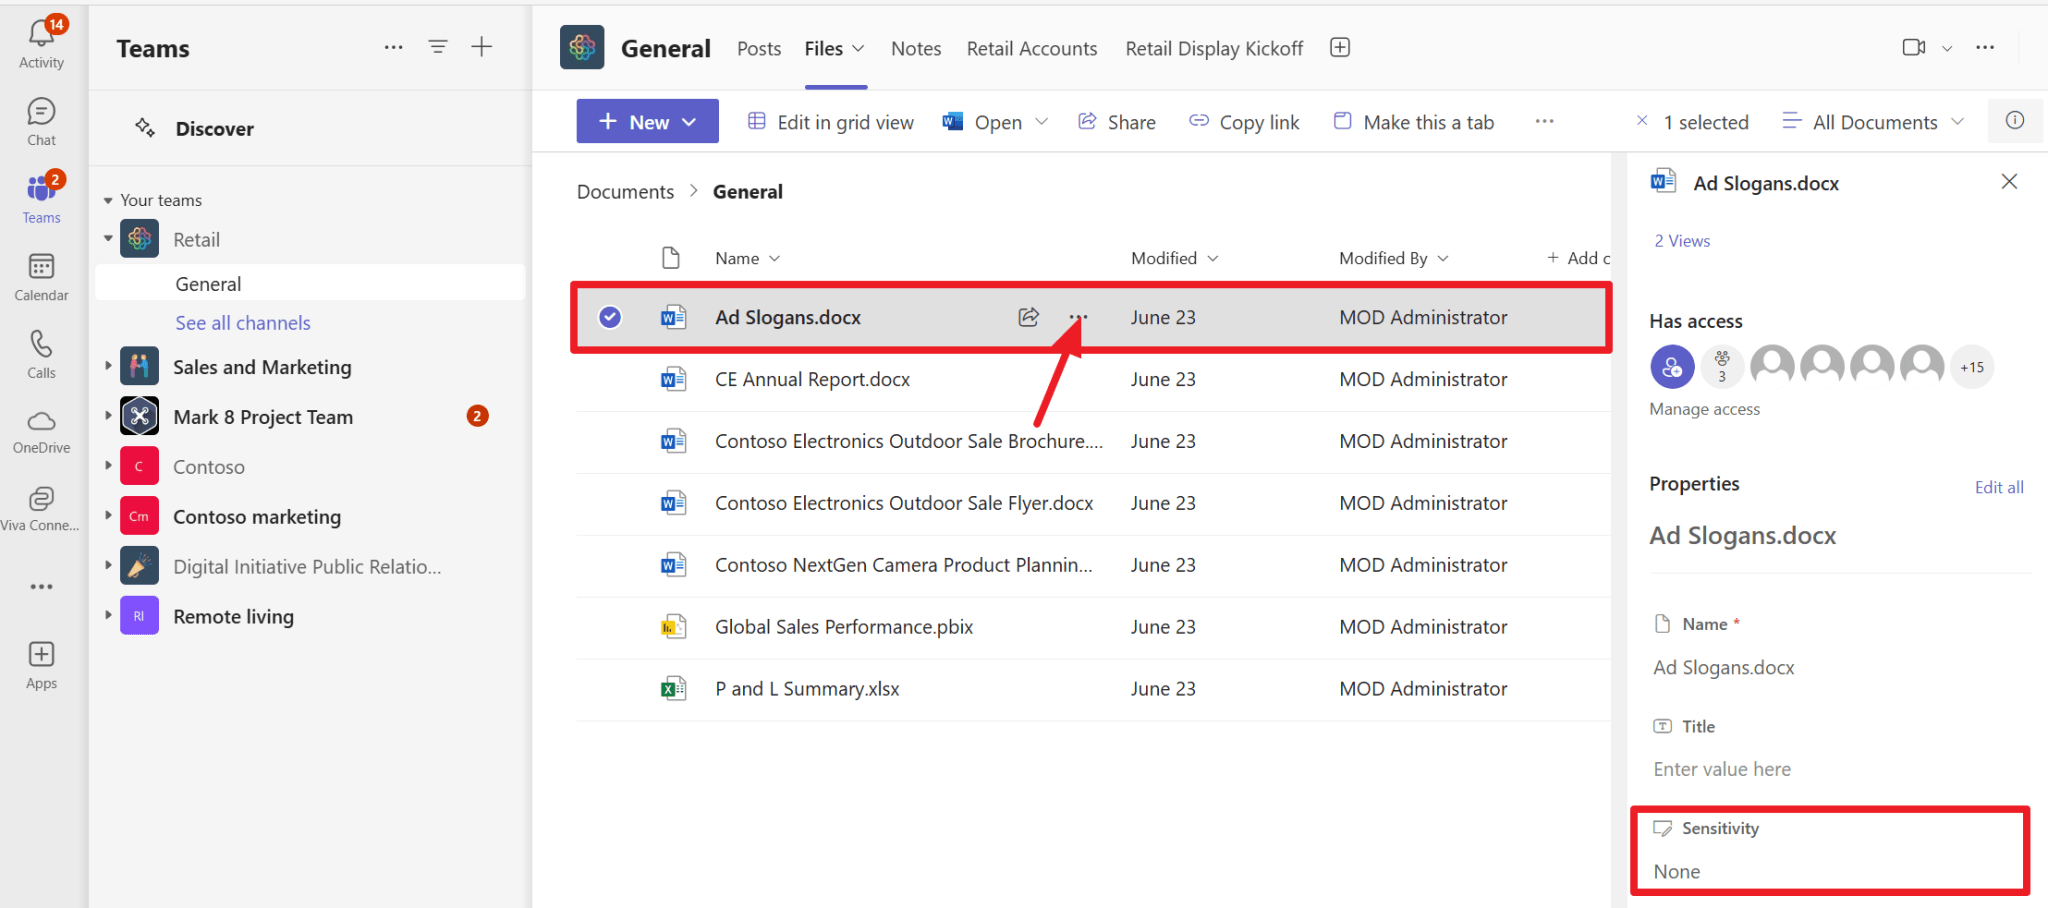The height and width of the screenshot is (908, 2048).
Task: Open the Name column sort dropdown
Action: [777, 257]
